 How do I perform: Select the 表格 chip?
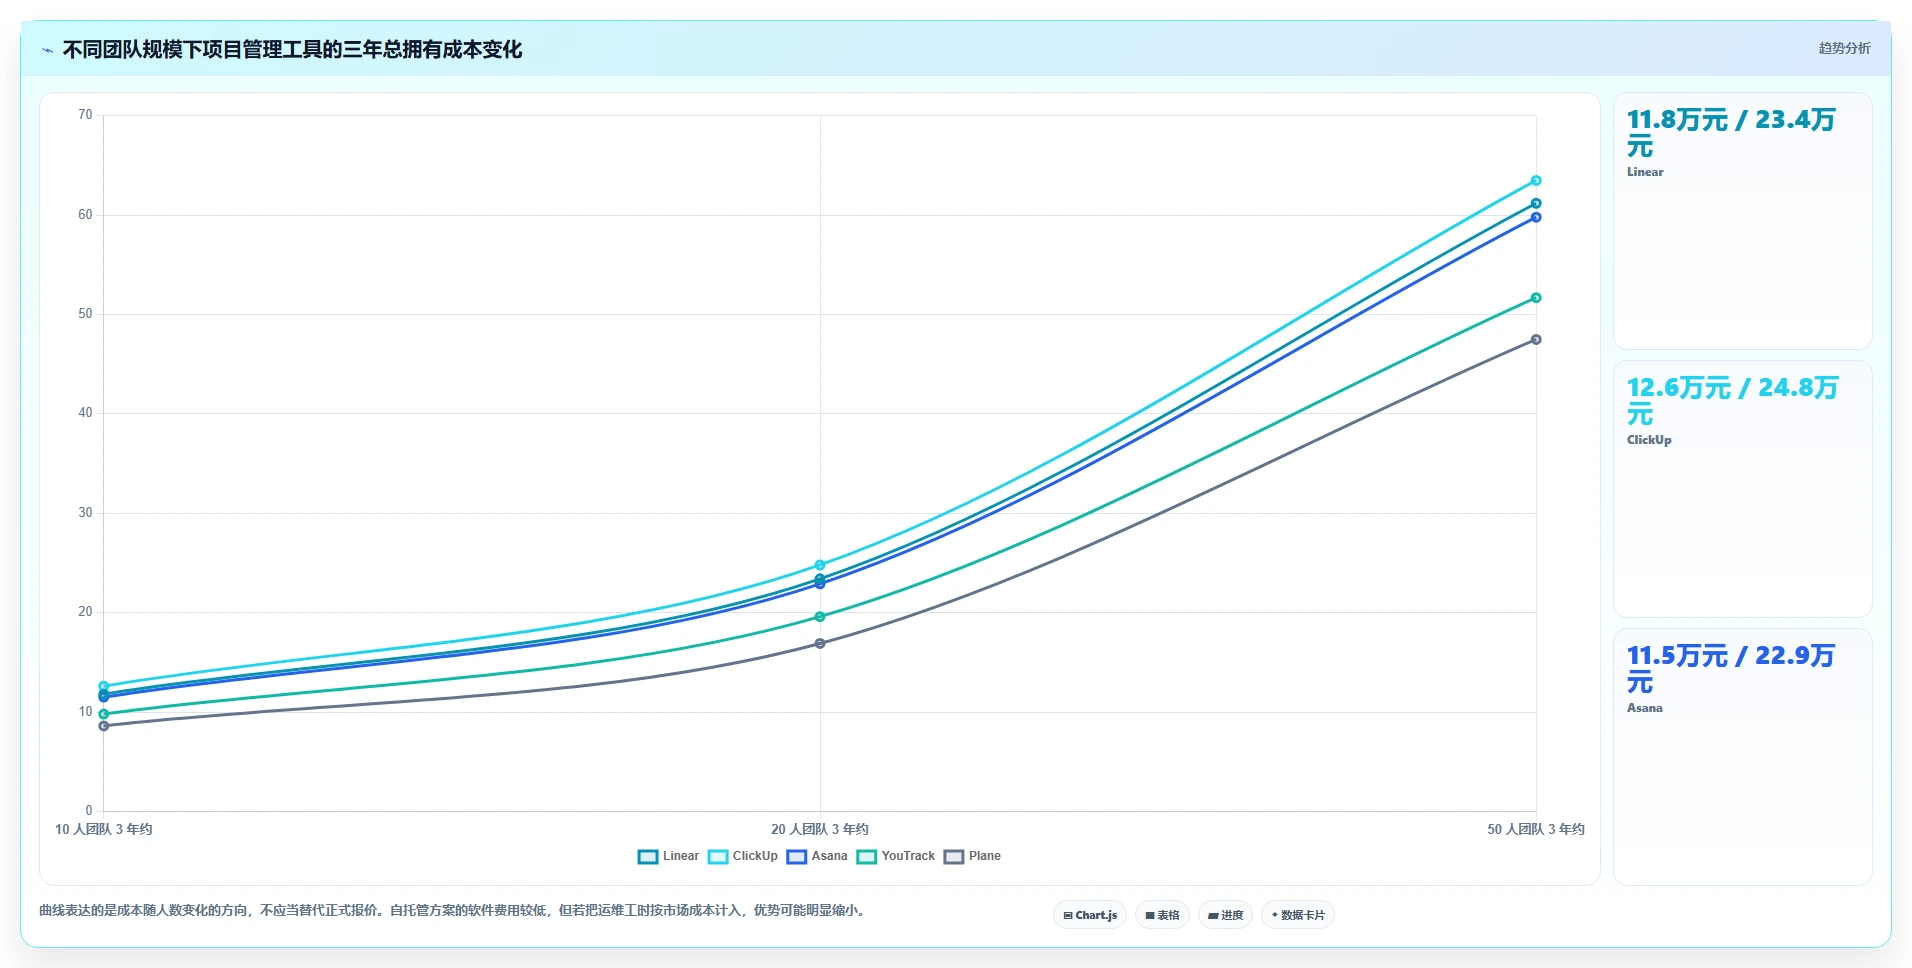[1162, 915]
